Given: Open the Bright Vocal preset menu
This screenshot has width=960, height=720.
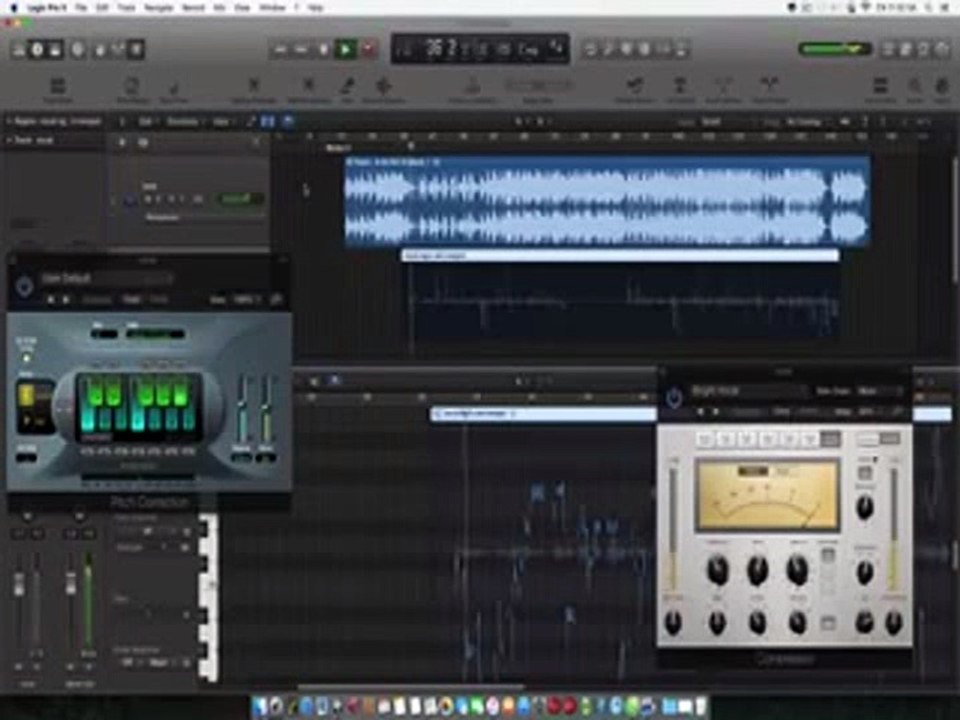Looking at the screenshot, I should [748, 391].
